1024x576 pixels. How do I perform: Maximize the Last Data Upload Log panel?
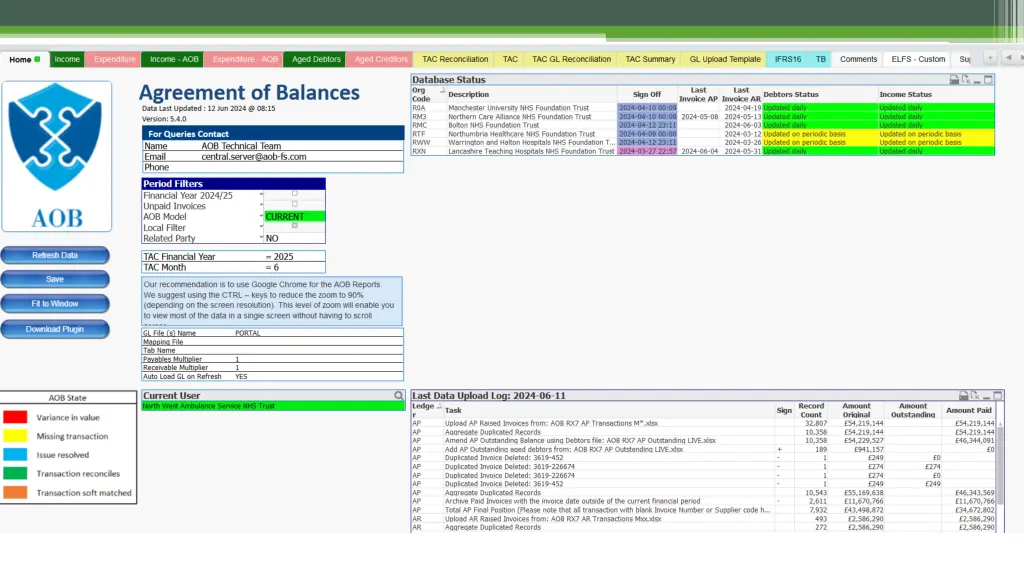click(x=997, y=396)
